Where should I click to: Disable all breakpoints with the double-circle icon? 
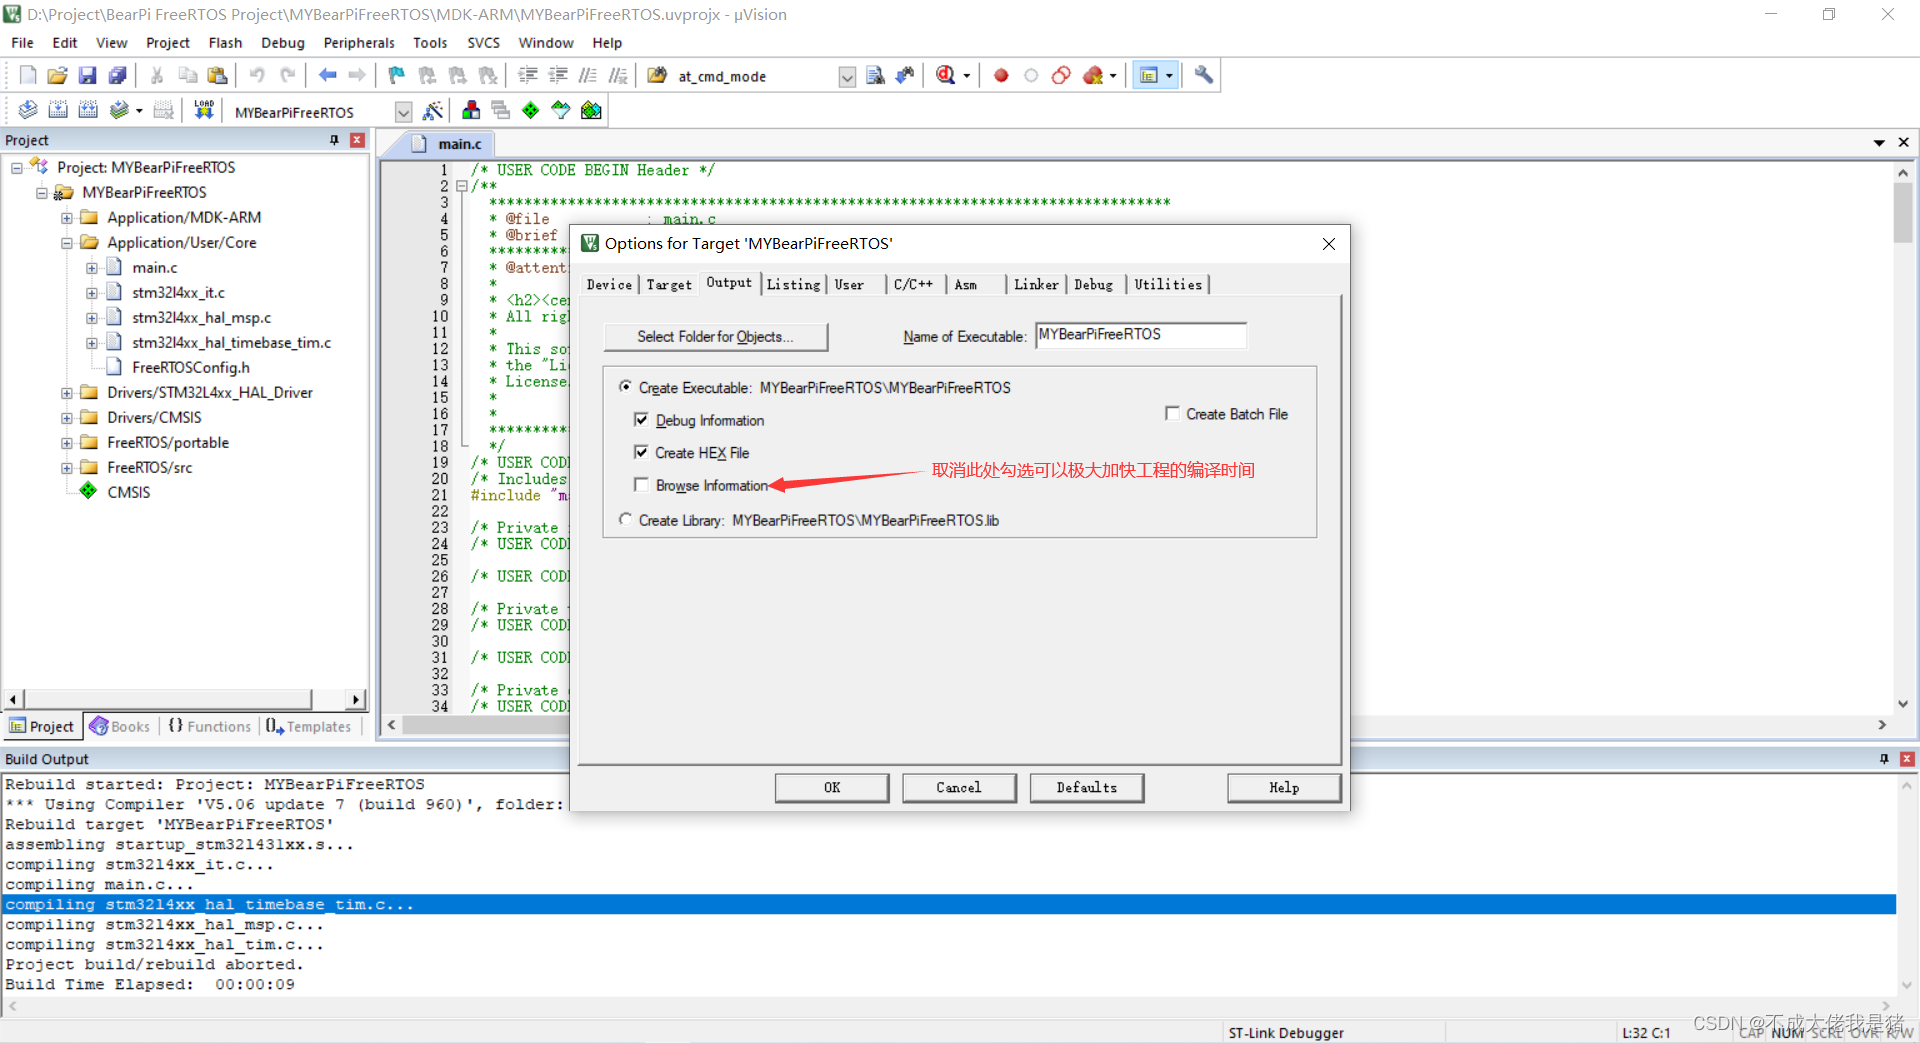tap(1061, 75)
